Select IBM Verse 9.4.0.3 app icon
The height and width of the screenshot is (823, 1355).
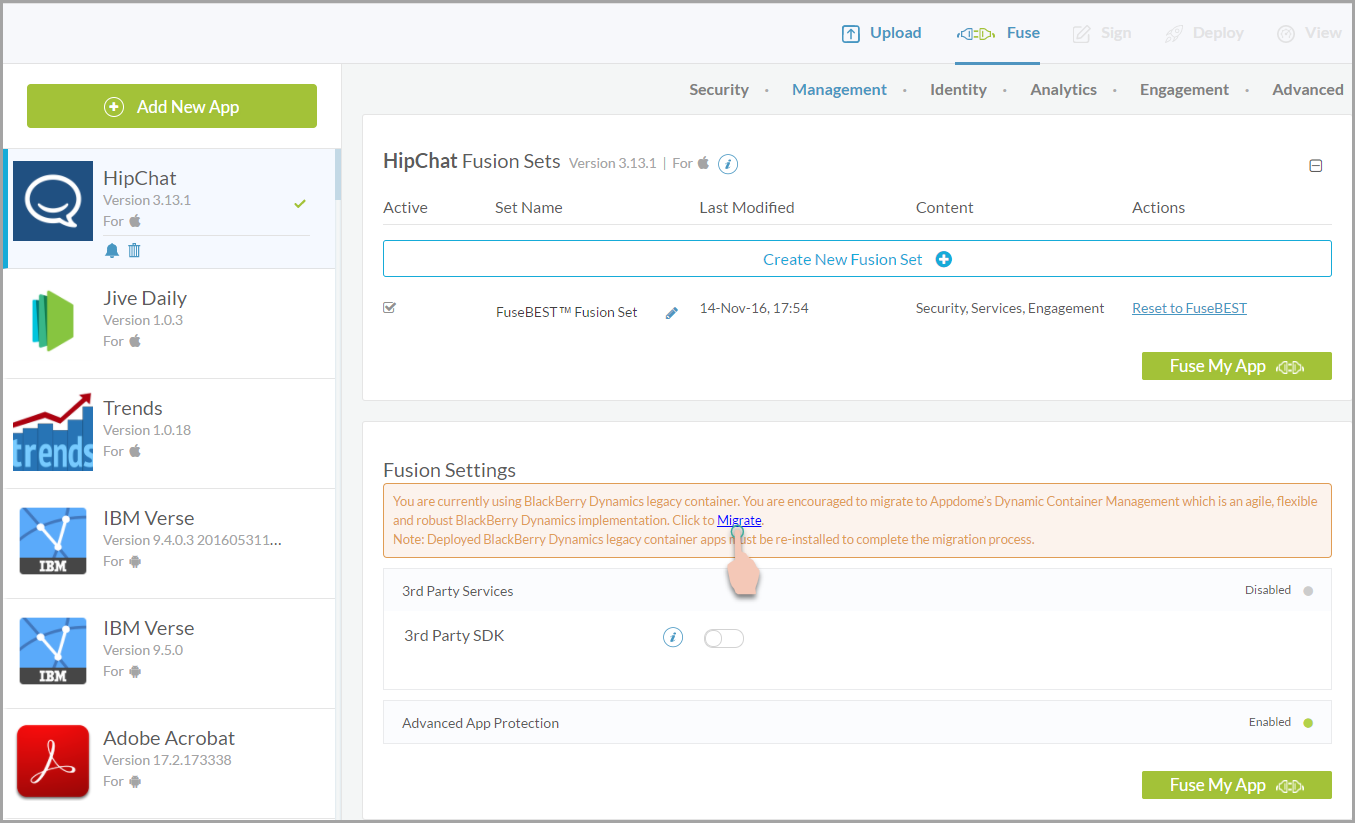tap(53, 541)
